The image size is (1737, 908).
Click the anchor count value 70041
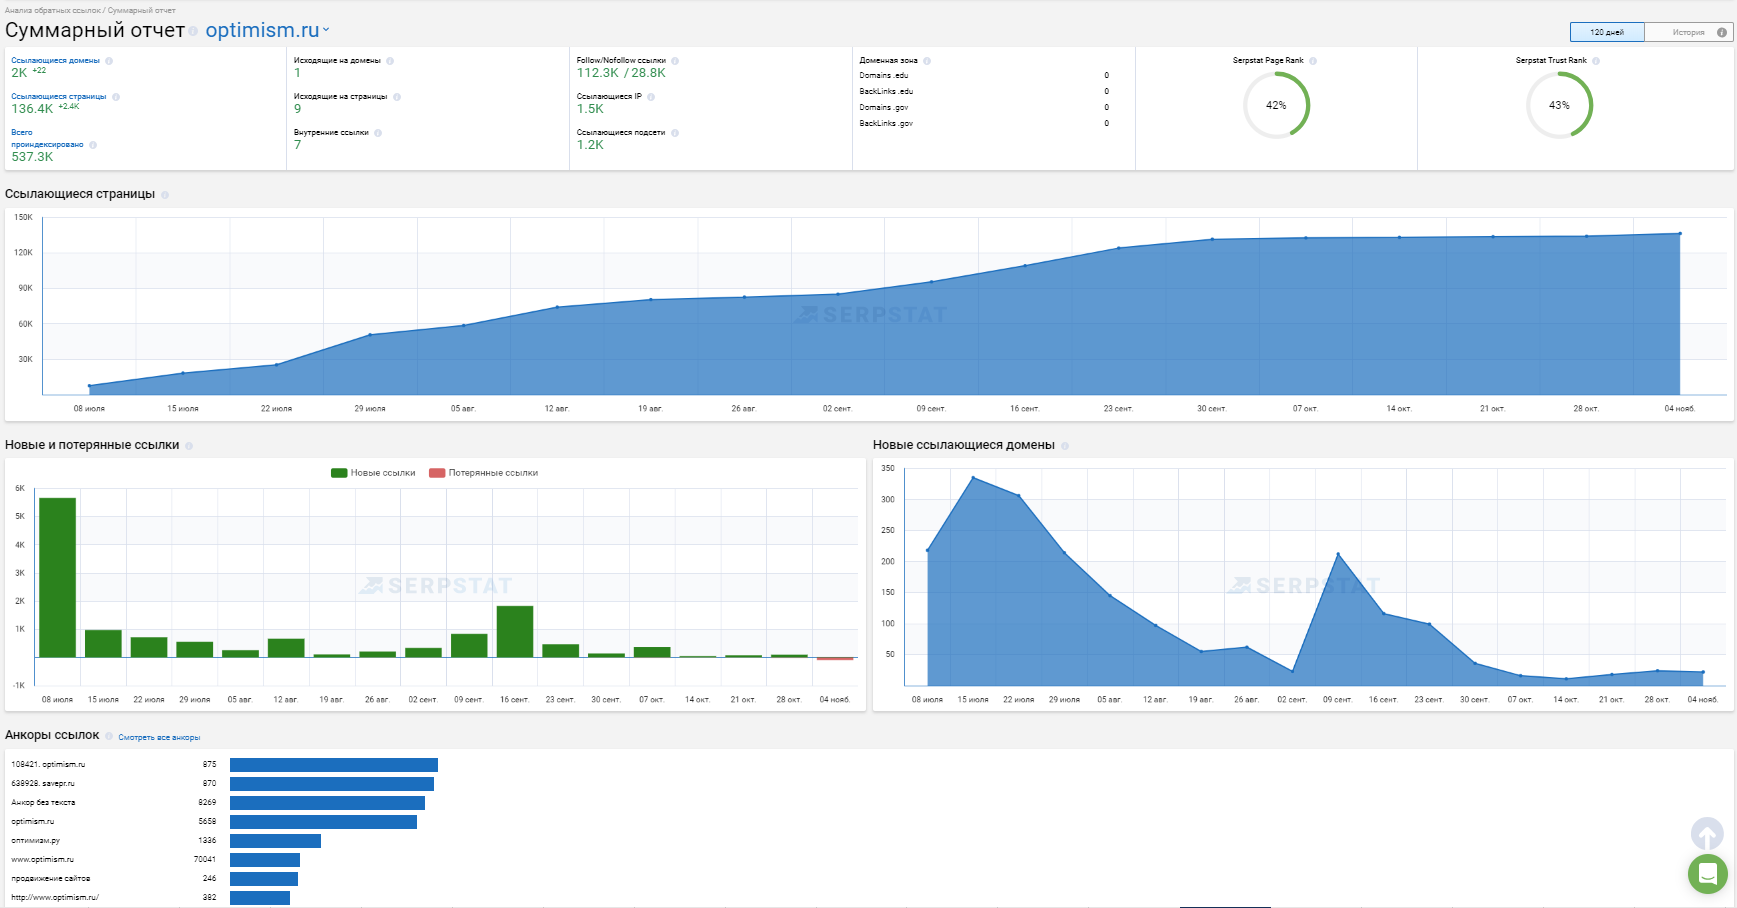(205, 860)
